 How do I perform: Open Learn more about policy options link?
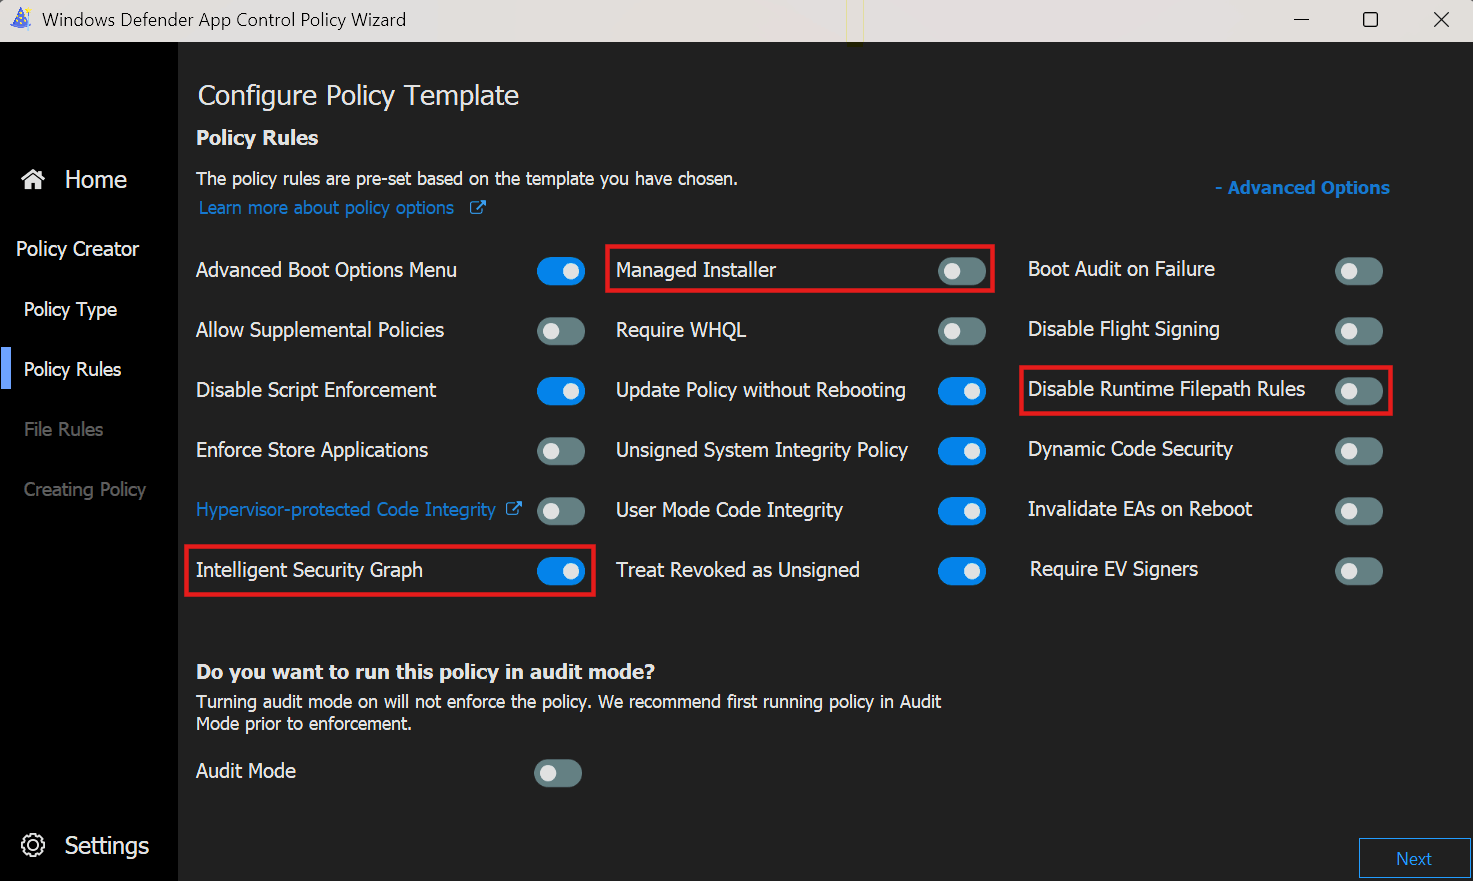tap(326, 208)
